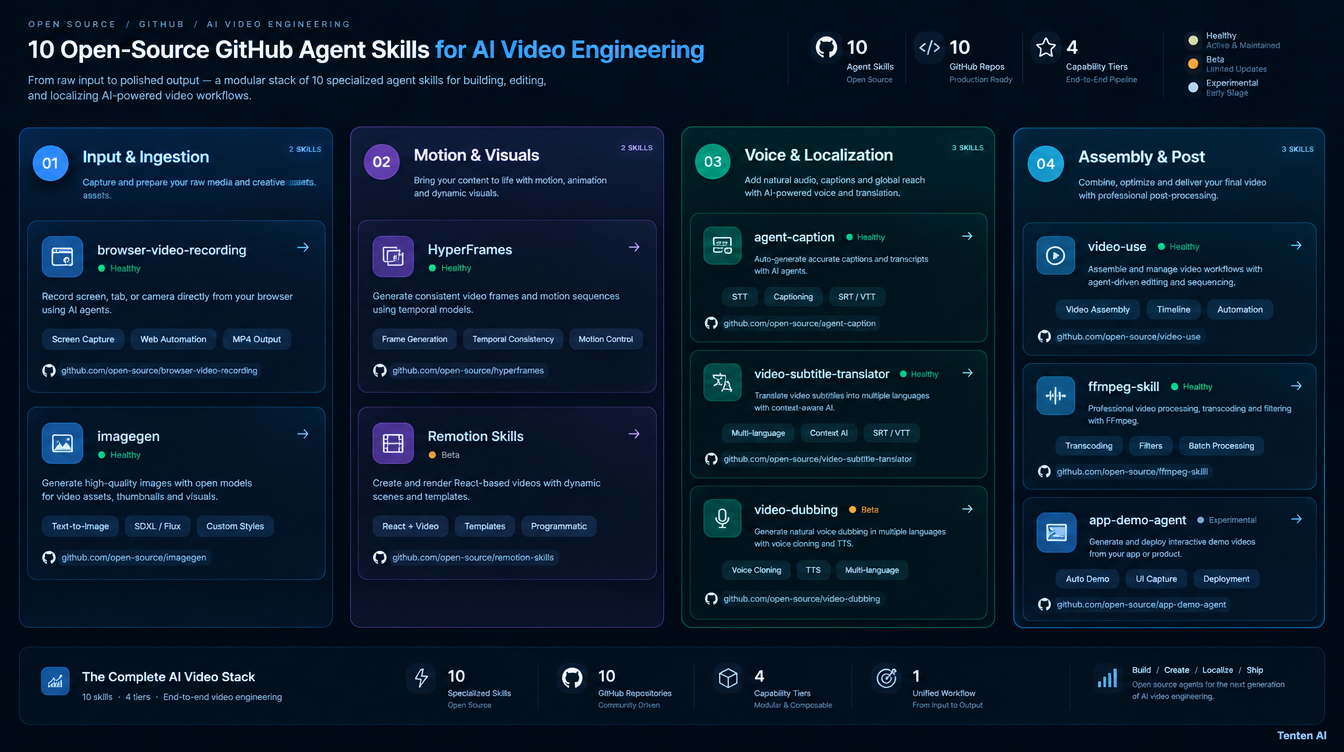Open github.com/open-source/video-dubbing link

(x=802, y=598)
